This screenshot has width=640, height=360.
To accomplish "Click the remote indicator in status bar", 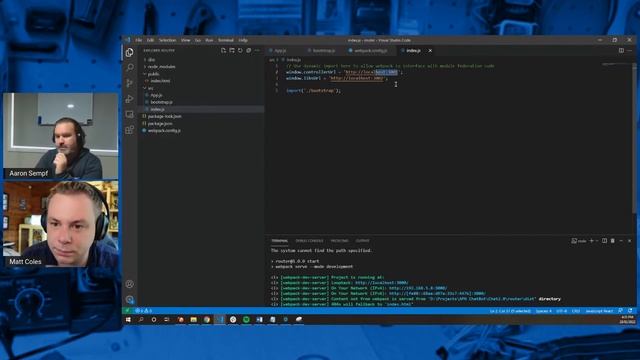I will click(x=127, y=311).
